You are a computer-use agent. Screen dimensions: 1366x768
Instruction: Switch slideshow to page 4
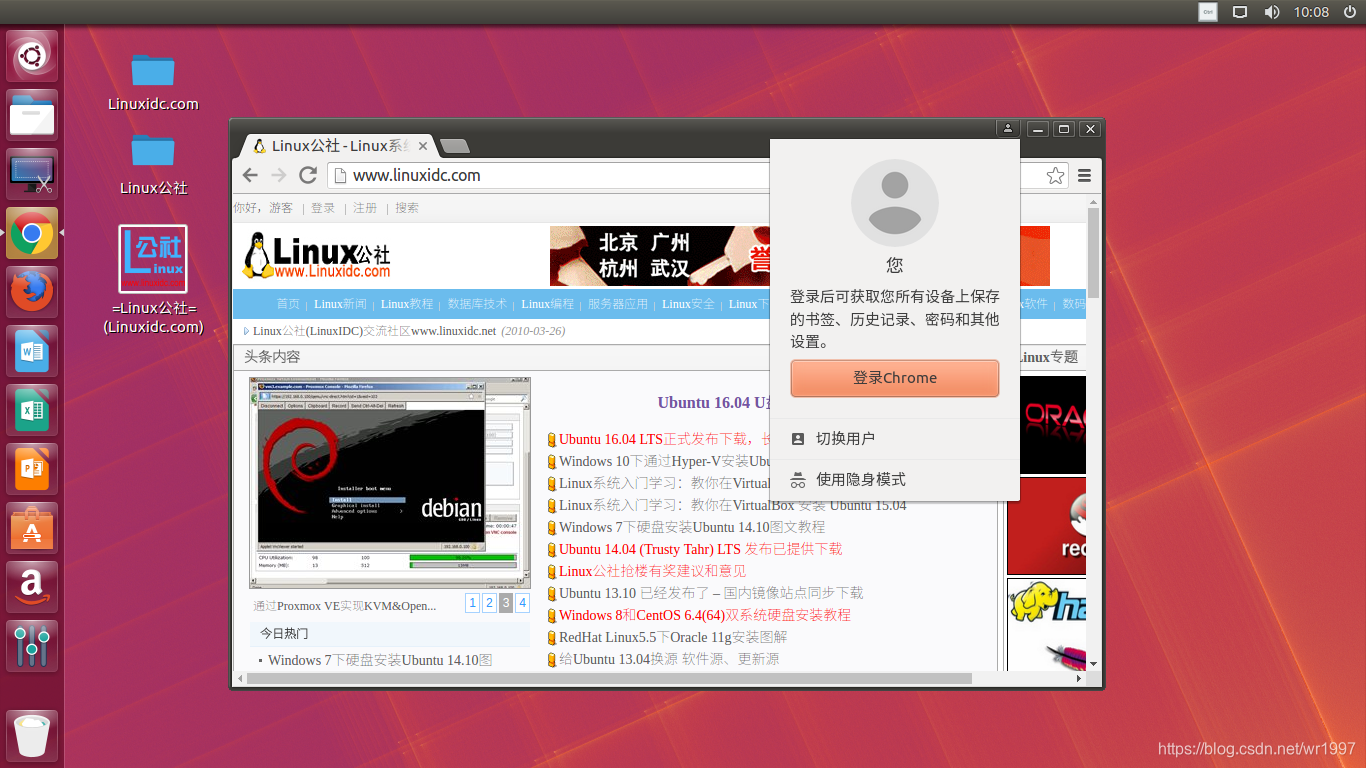[522, 602]
